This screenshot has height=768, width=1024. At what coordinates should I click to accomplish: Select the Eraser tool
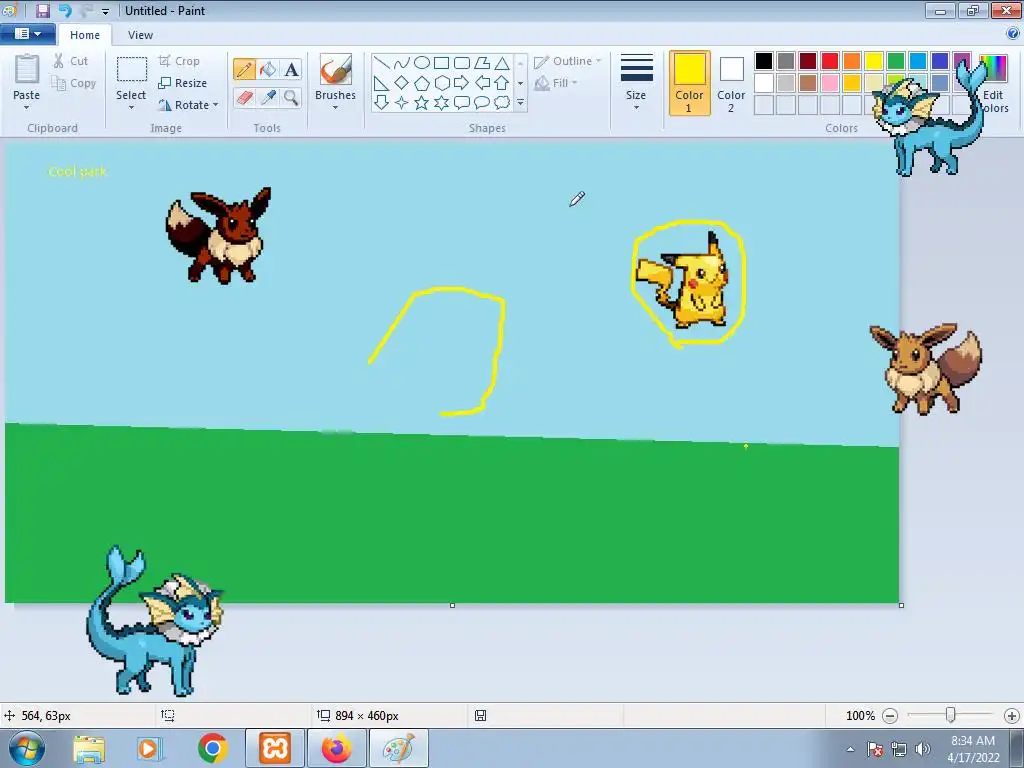(x=244, y=97)
